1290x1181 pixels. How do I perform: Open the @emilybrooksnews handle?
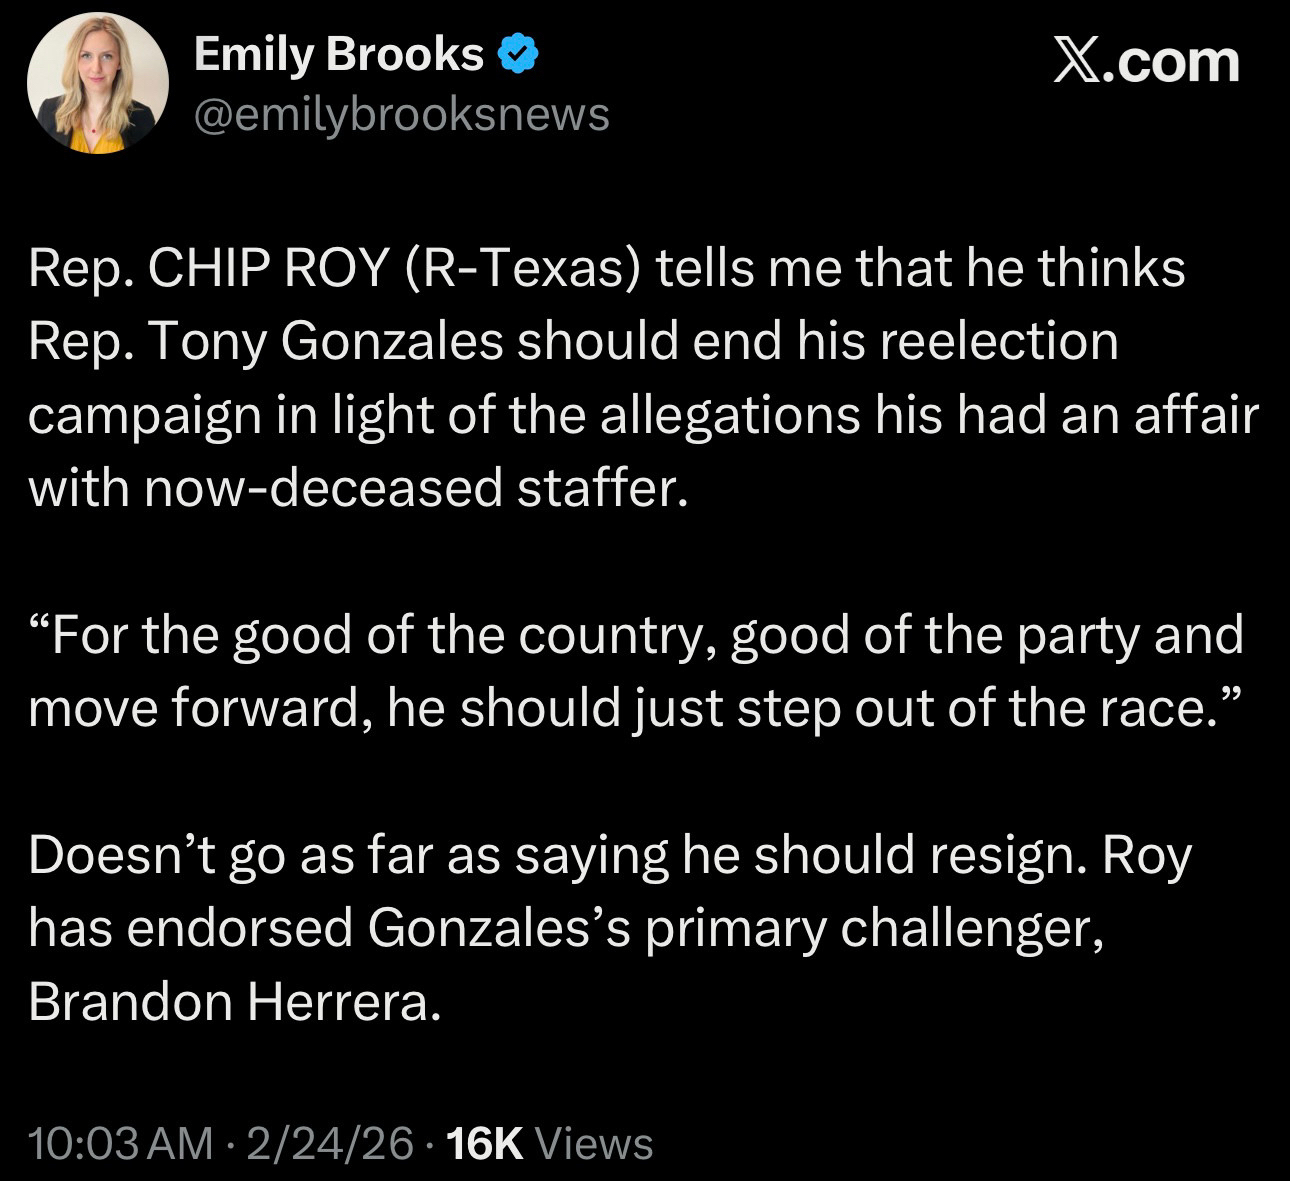[401, 114]
